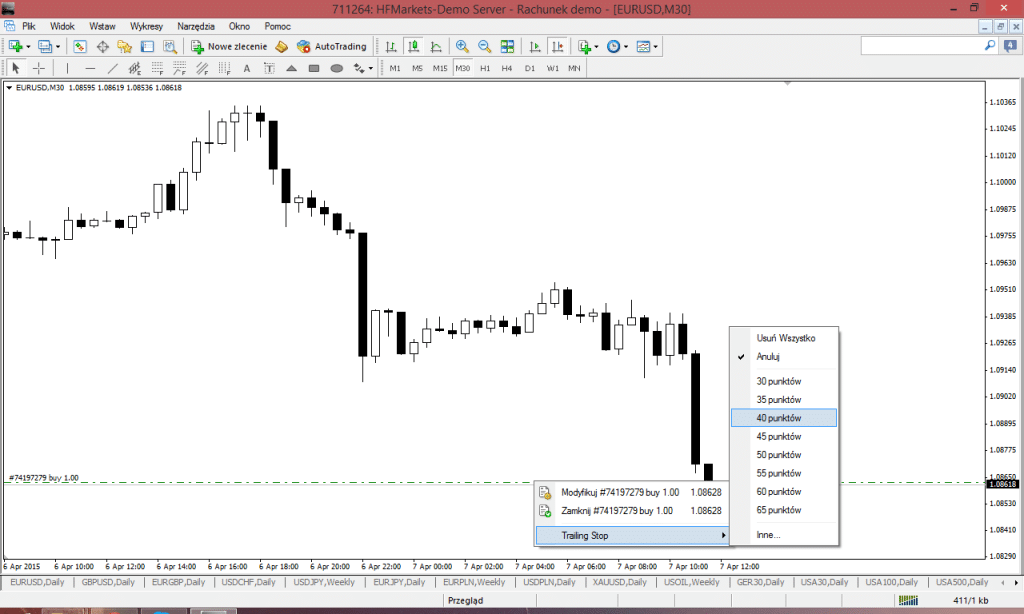The height and width of the screenshot is (614, 1024).
Task: Zoom in on the chart
Action: pos(464,46)
